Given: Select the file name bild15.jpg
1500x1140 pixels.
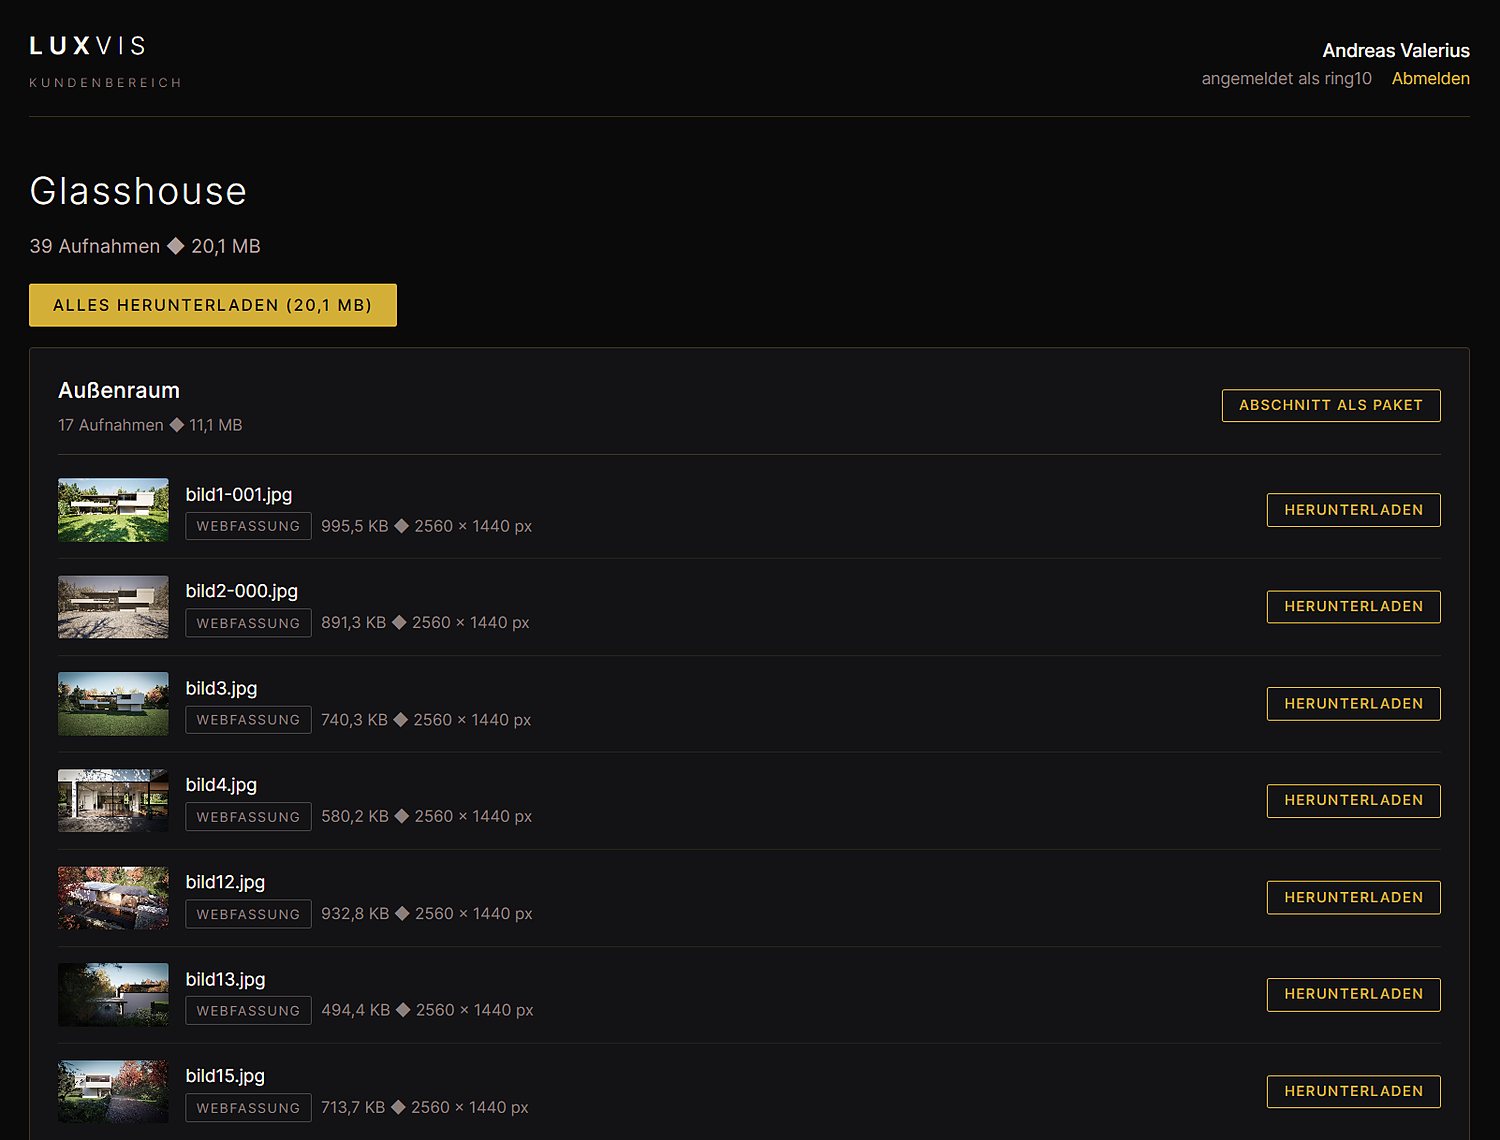Looking at the screenshot, I should click(x=225, y=1076).
